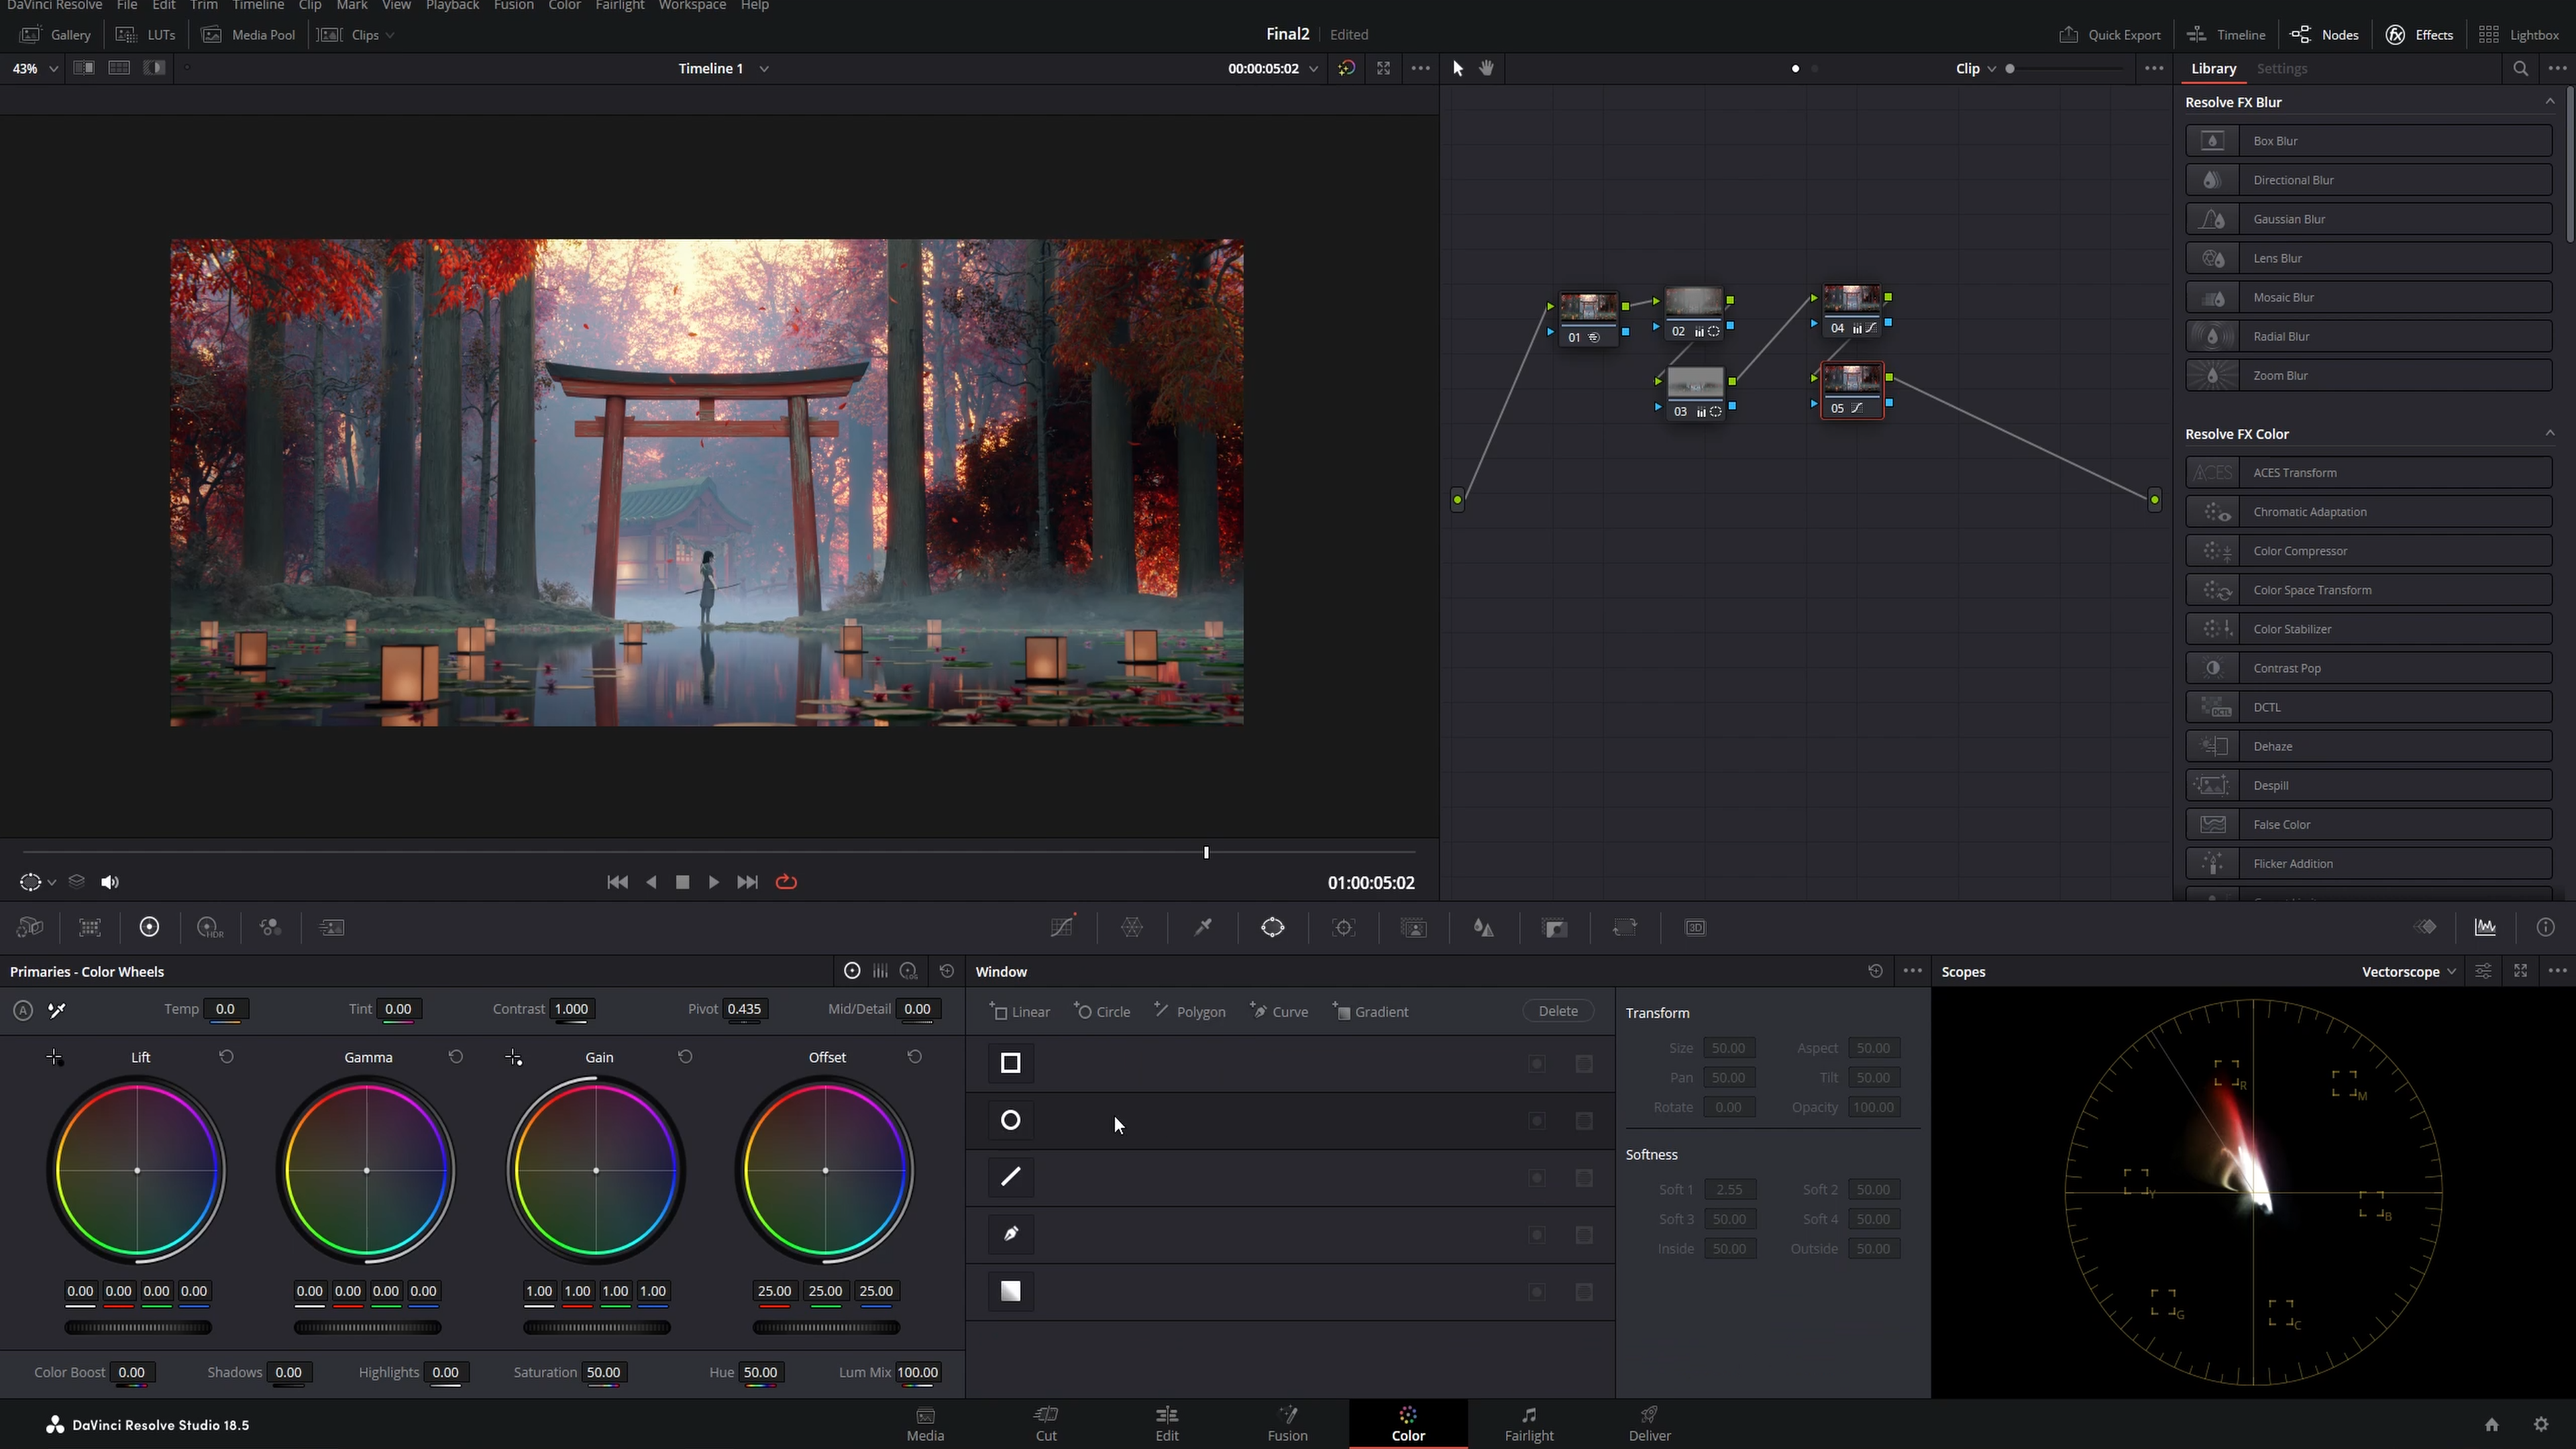The height and width of the screenshot is (1449, 2576).
Task: Collapse the Resolve FX Color section
Action: pos(2550,433)
